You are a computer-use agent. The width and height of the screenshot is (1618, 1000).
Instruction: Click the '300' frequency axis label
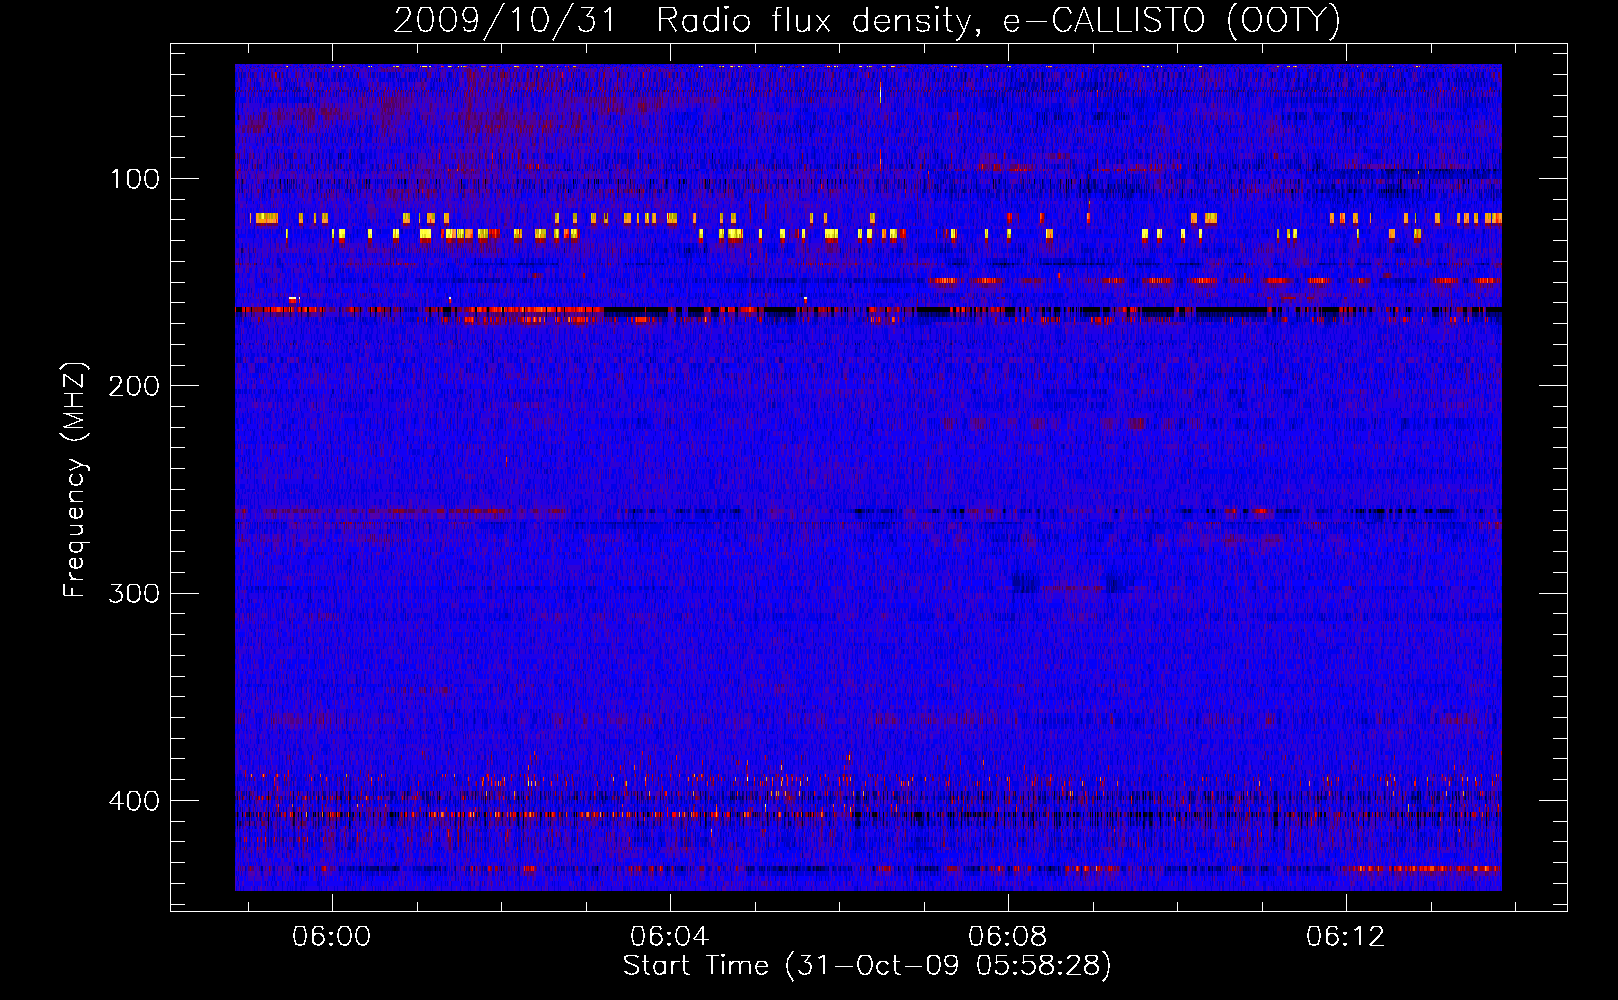point(134,593)
